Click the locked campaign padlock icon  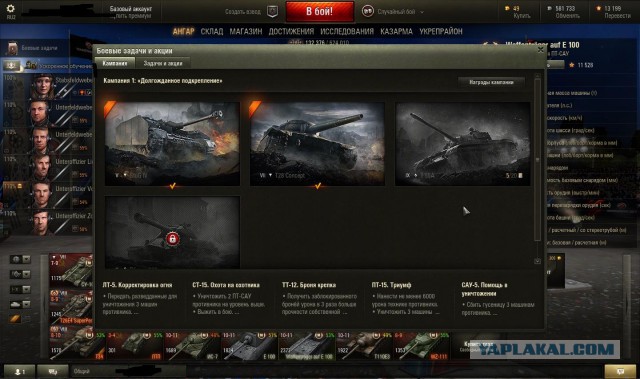pos(172,239)
